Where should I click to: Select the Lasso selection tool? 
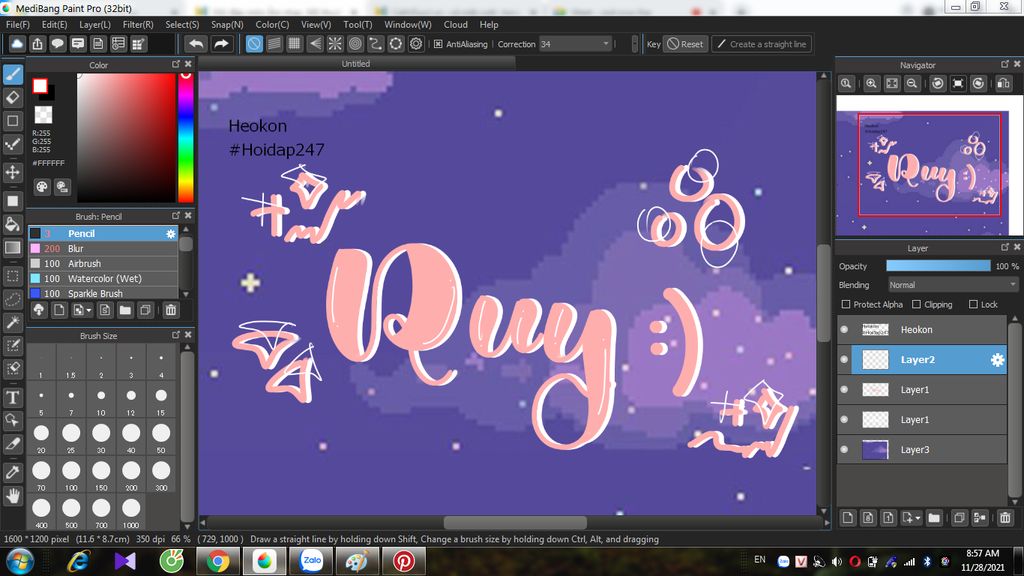[13, 299]
